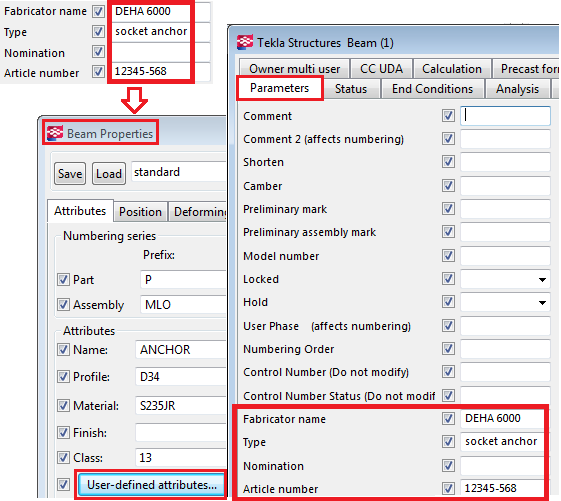
Task: Click the standard saved-settings combo box
Action: [x=179, y=172]
